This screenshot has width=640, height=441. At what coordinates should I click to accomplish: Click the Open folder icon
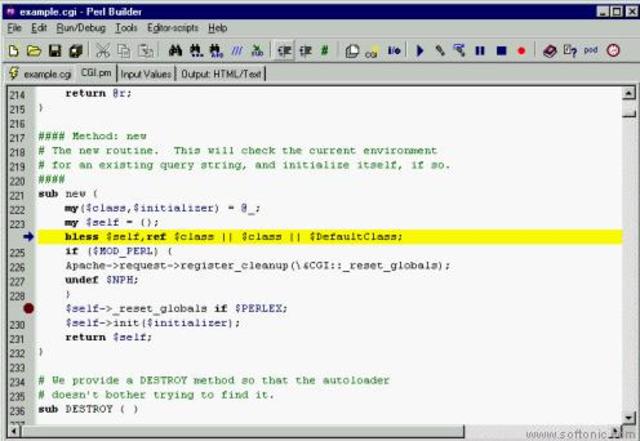[x=34, y=51]
